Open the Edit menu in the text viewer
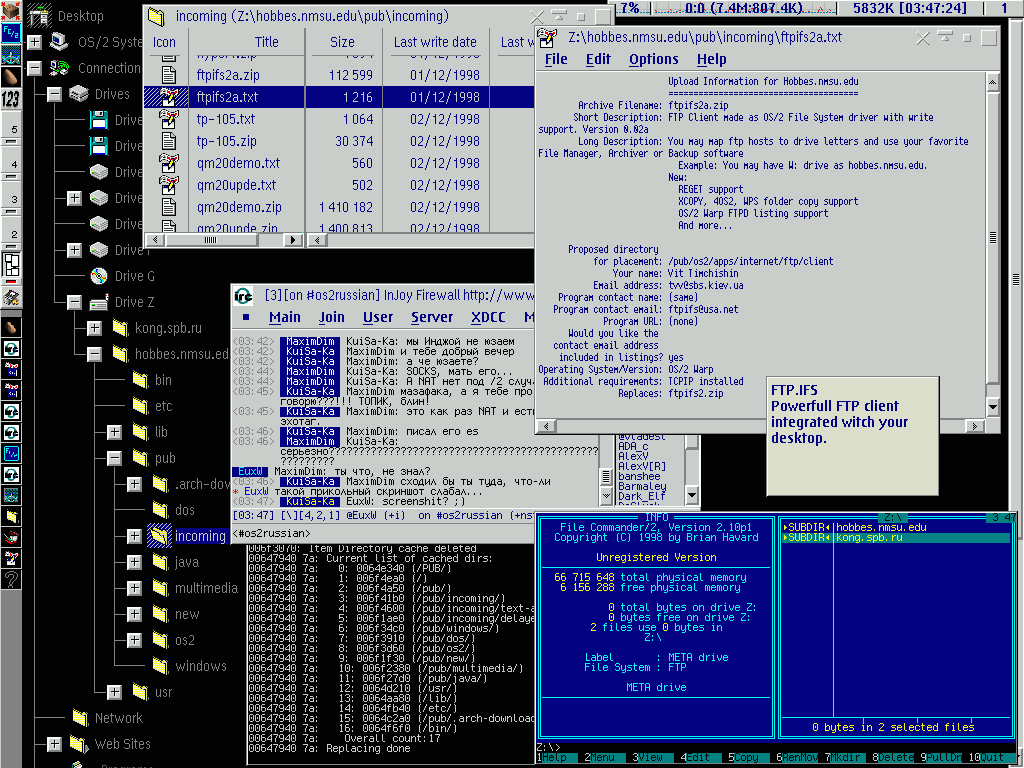The image size is (1024, 768). click(x=598, y=59)
